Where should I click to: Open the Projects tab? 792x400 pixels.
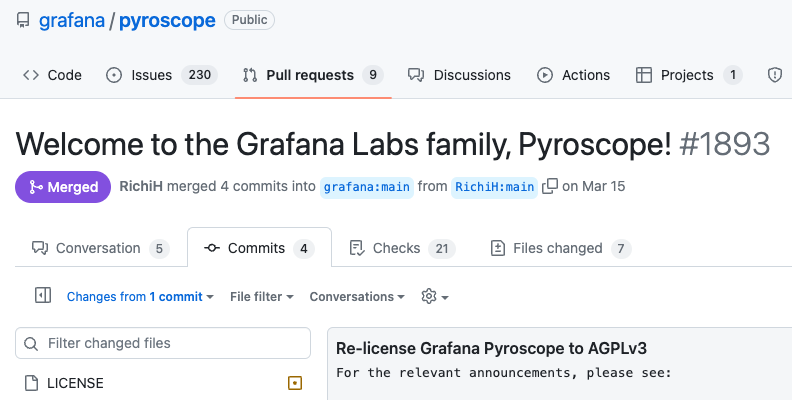coord(689,75)
